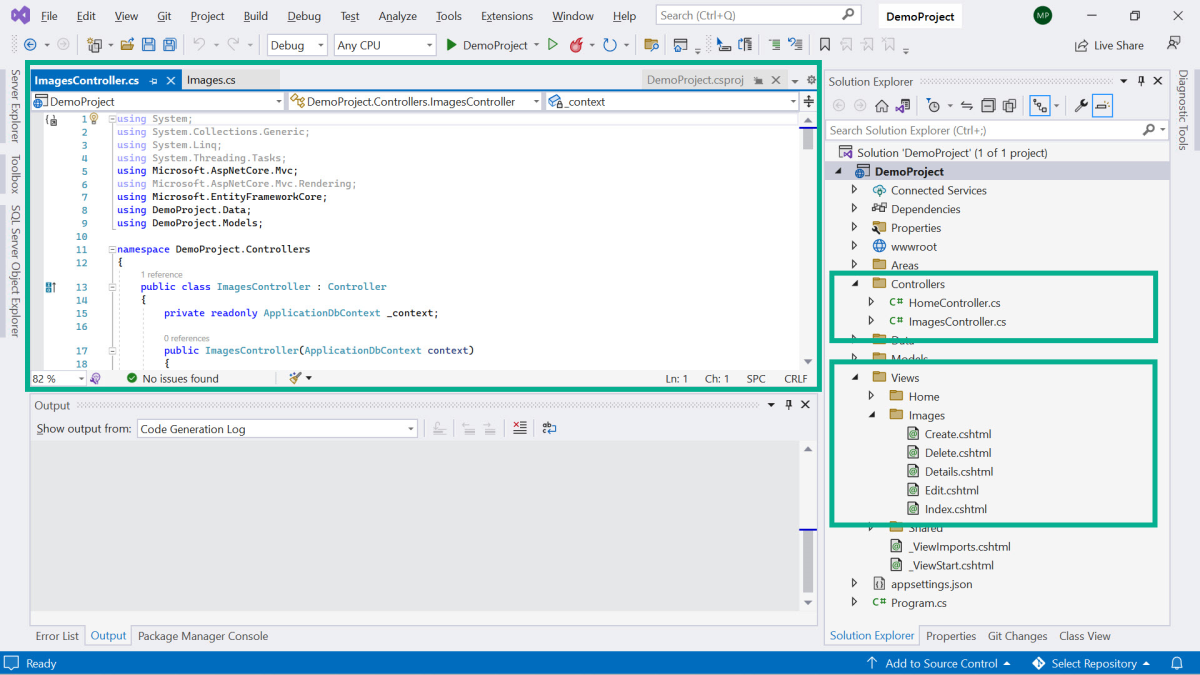Toggle word wrap in the Output window
The image size is (1200, 675).
coord(549,428)
